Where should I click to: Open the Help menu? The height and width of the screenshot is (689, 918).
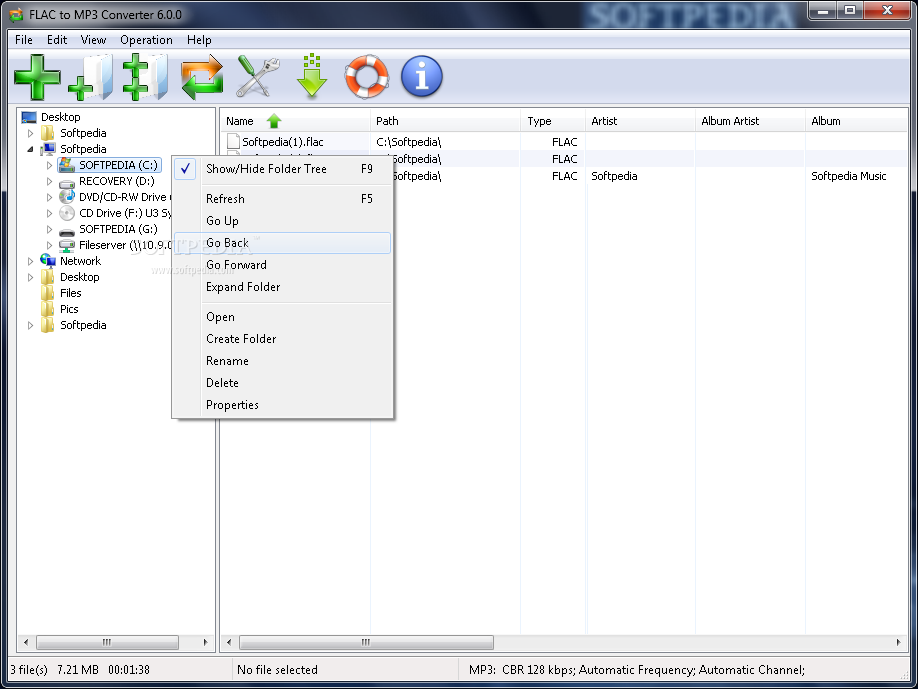pos(199,40)
